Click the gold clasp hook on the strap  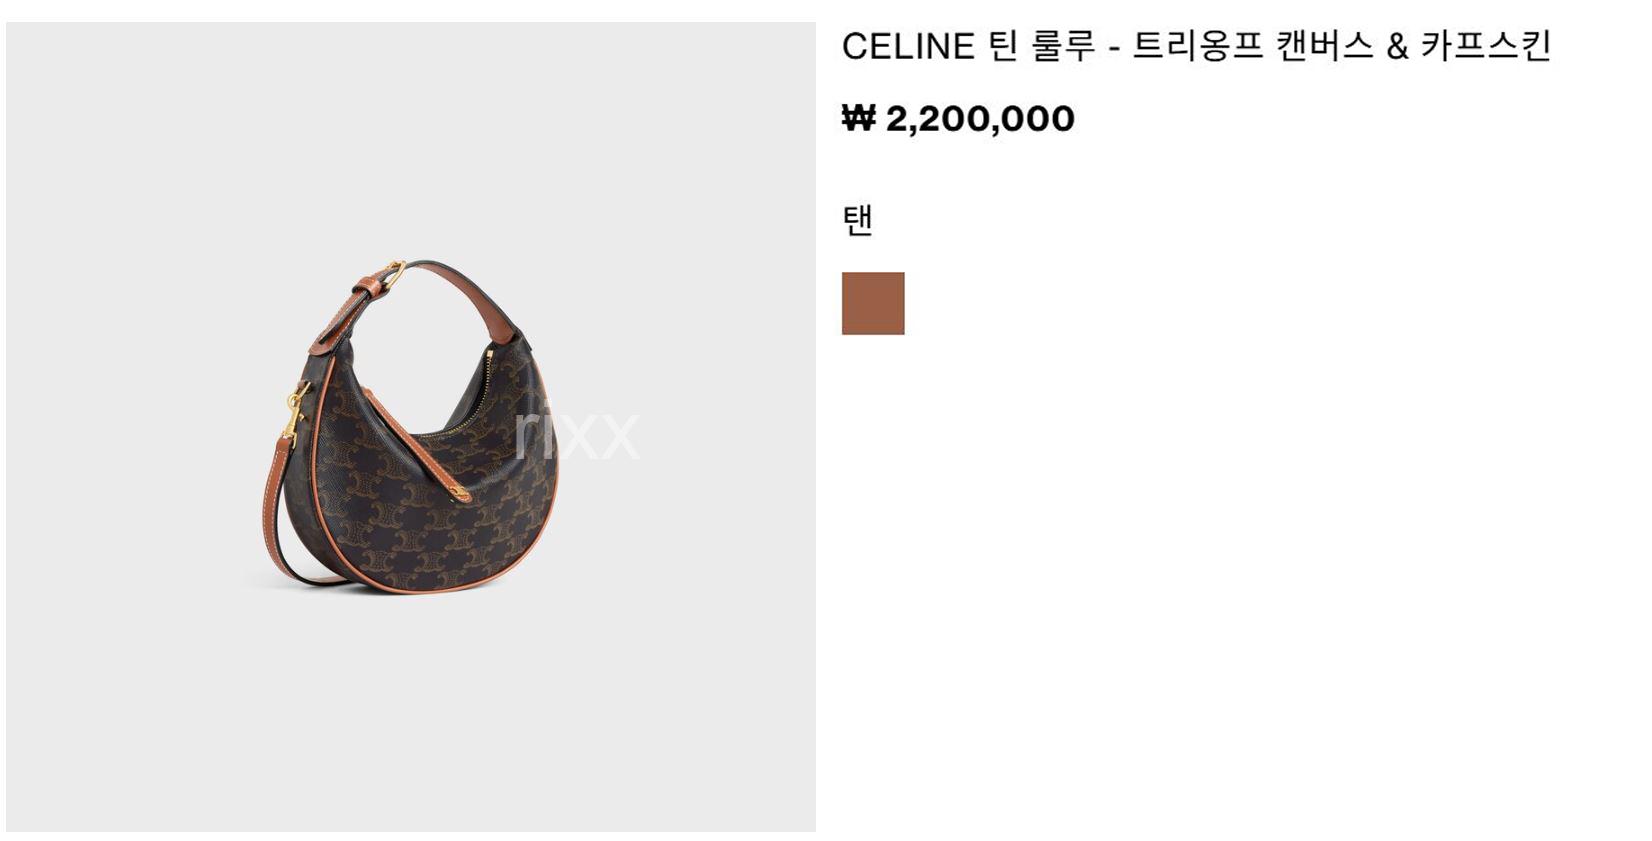294,412
